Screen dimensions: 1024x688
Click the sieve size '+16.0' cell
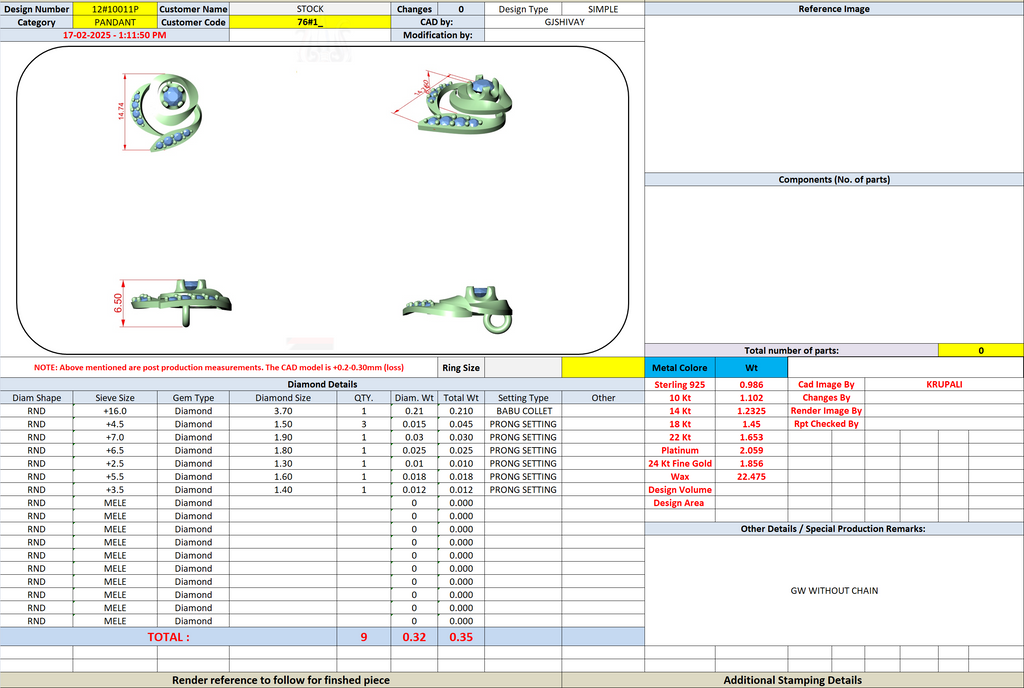click(115, 411)
